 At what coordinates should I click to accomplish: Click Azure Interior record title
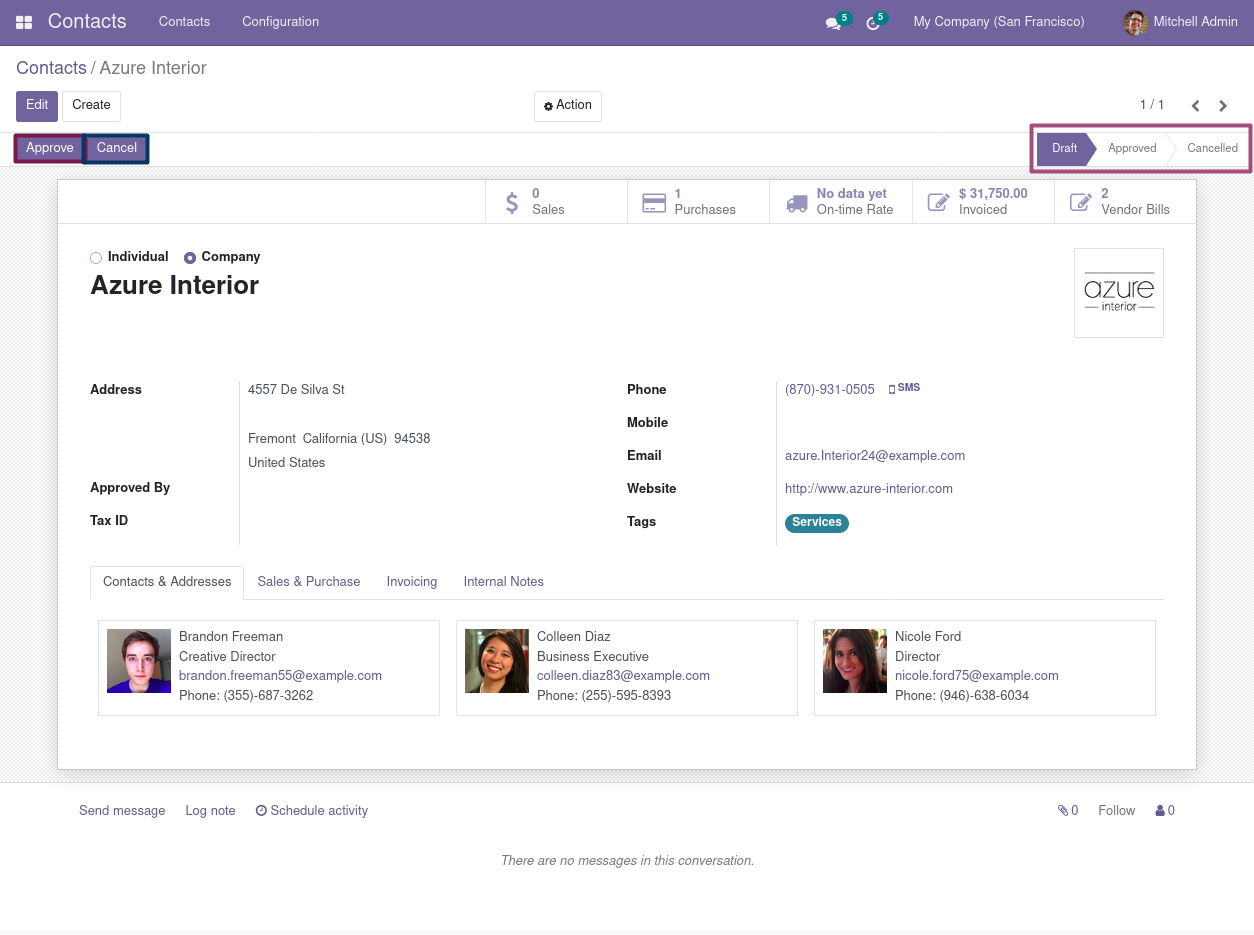[175, 286]
